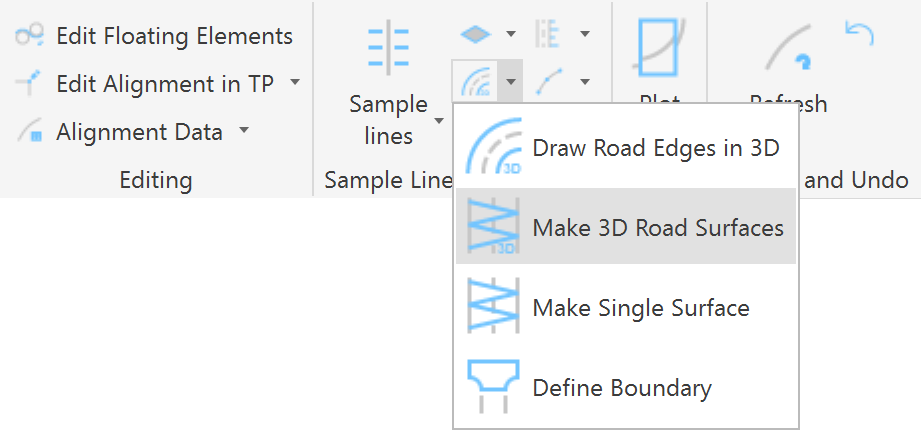Expand the Edit Alignment in TP dropdown arrow
This screenshot has width=921, height=435.
click(295, 83)
